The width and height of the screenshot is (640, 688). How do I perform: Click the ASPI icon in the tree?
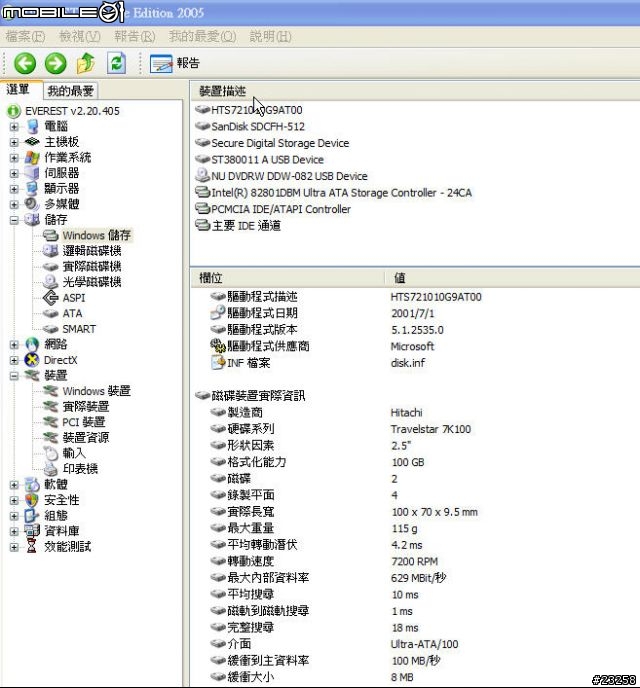pyautogui.click(x=50, y=298)
